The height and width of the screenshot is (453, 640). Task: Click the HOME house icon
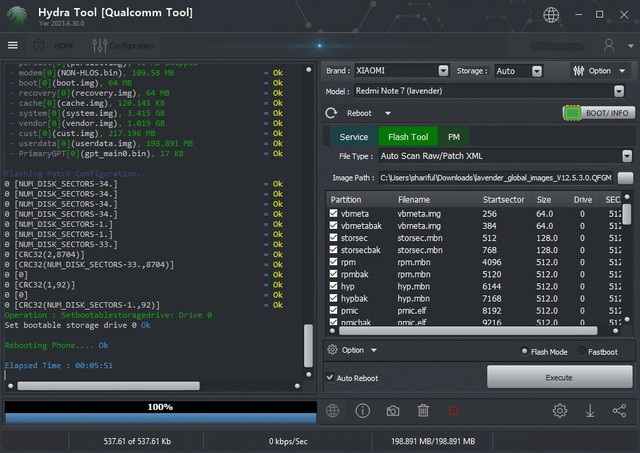[39, 45]
